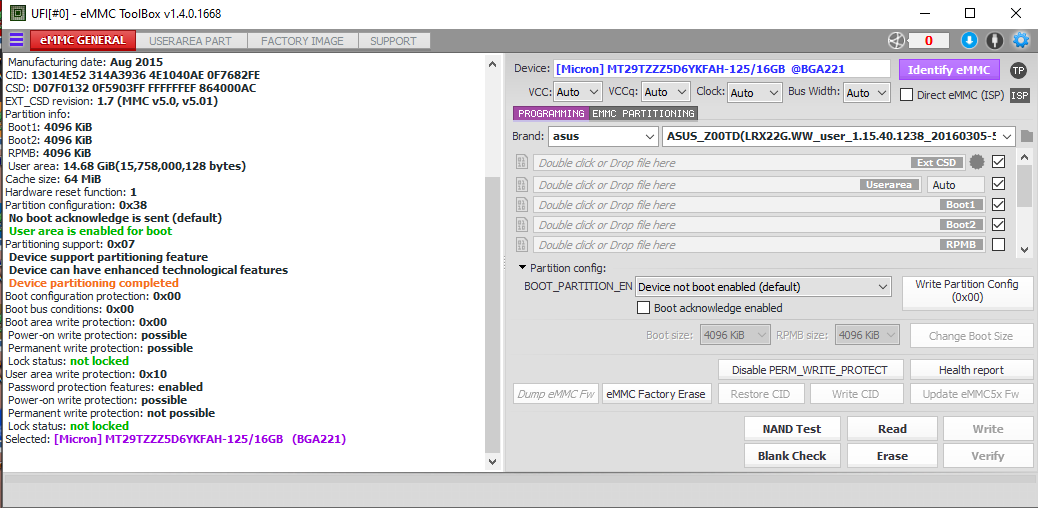Click the log panel vertical scrollbar thumb
1038x508 pixels.
pos(492,315)
